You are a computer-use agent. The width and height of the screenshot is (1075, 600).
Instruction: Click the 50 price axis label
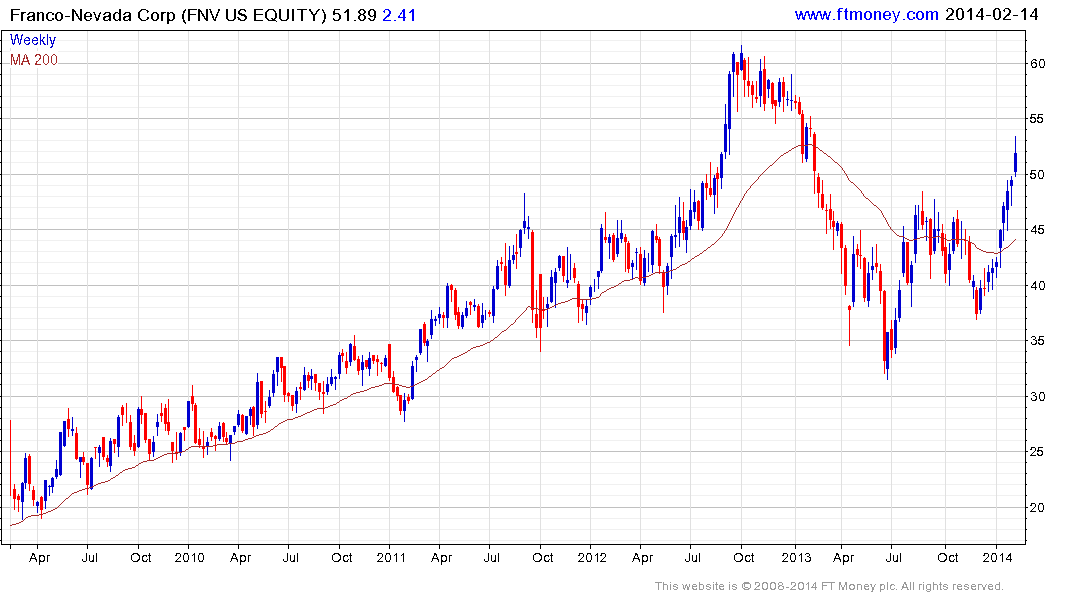pyautogui.click(x=1038, y=175)
